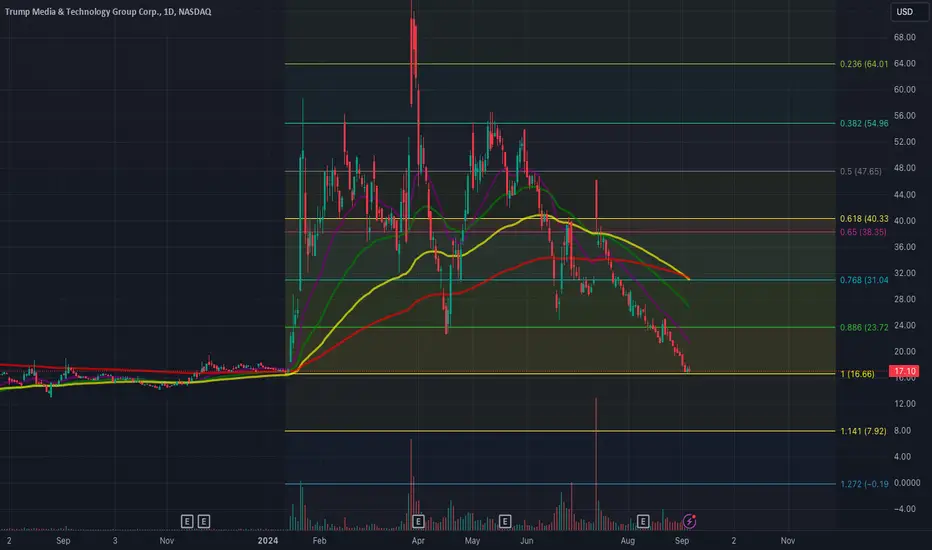The image size is (932, 550).
Task: Click the May label on the time axis
Action: (473, 540)
